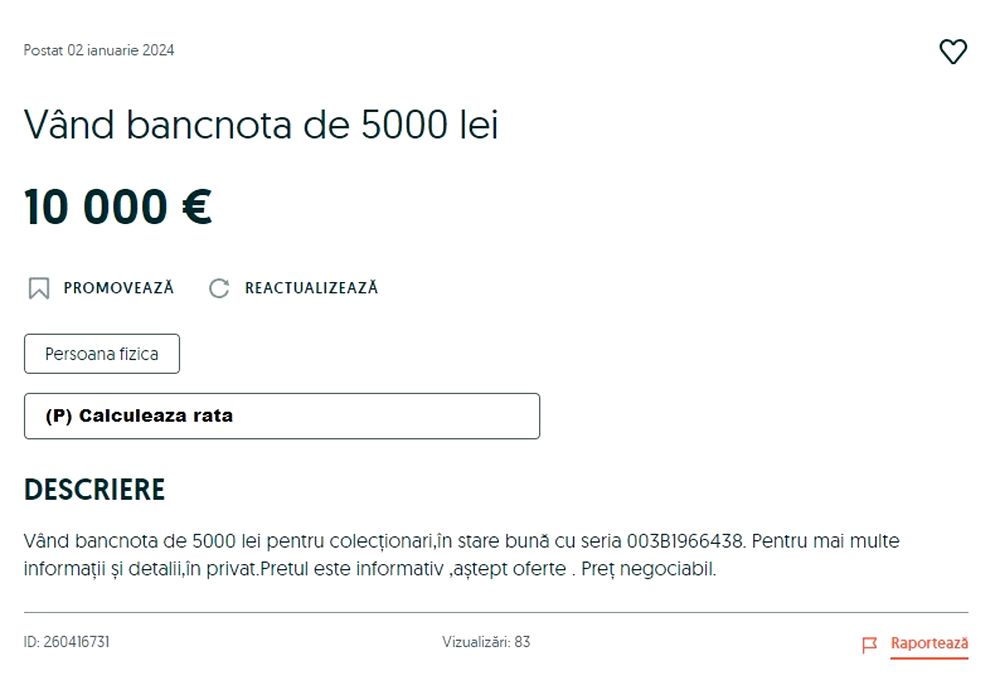995x700 pixels.
Task: Click the circular refresh arrow icon
Action: (219, 289)
